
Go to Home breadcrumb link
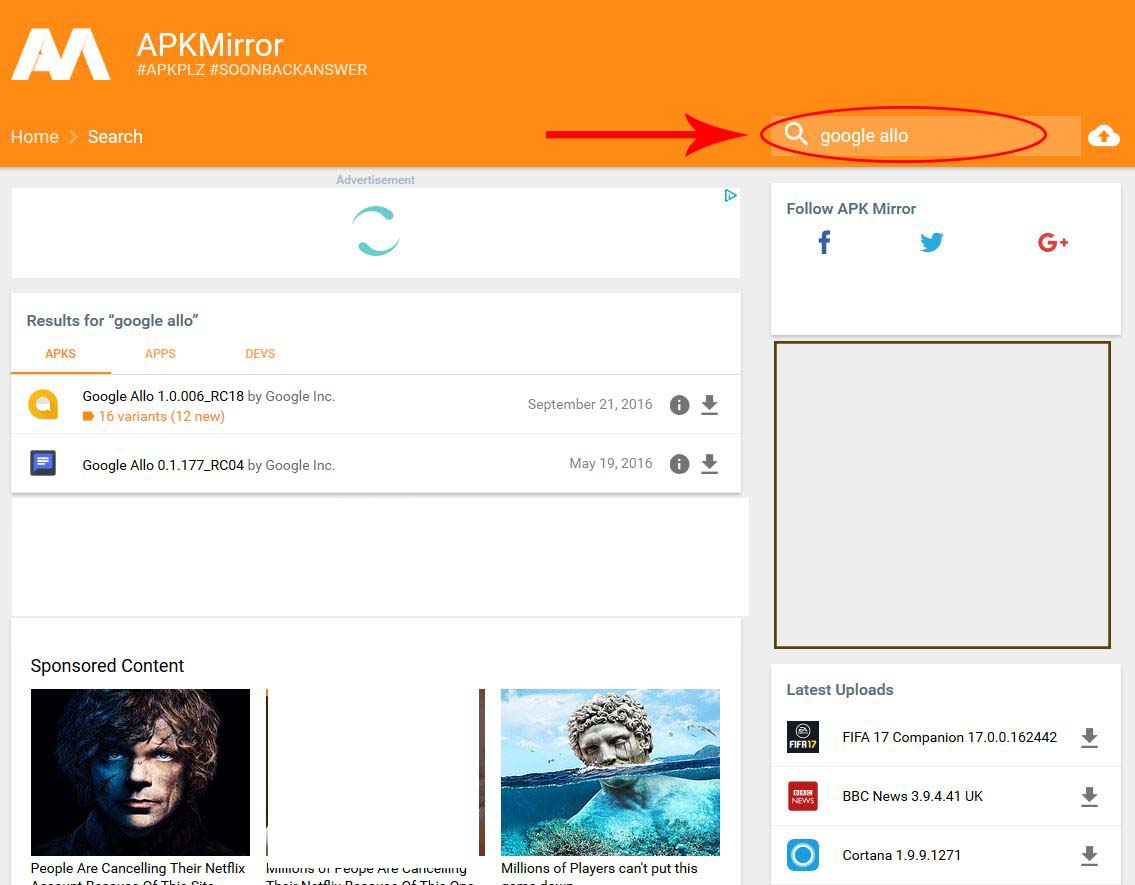point(35,137)
